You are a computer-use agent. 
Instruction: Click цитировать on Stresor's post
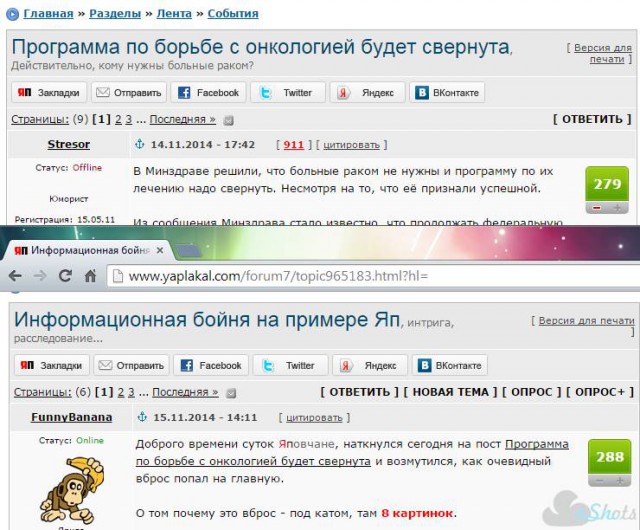[x=351, y=145]
